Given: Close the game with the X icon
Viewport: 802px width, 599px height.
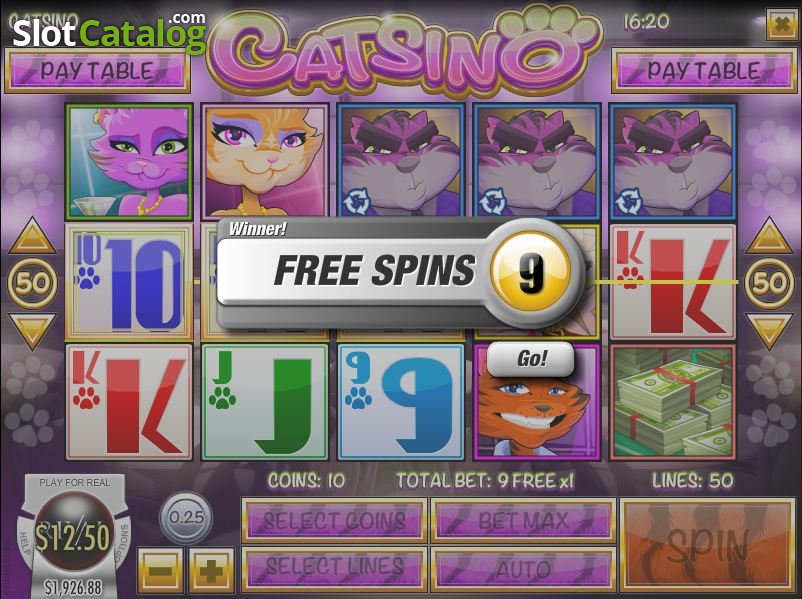Looking at the screenshot, I should tap(781, 23).
